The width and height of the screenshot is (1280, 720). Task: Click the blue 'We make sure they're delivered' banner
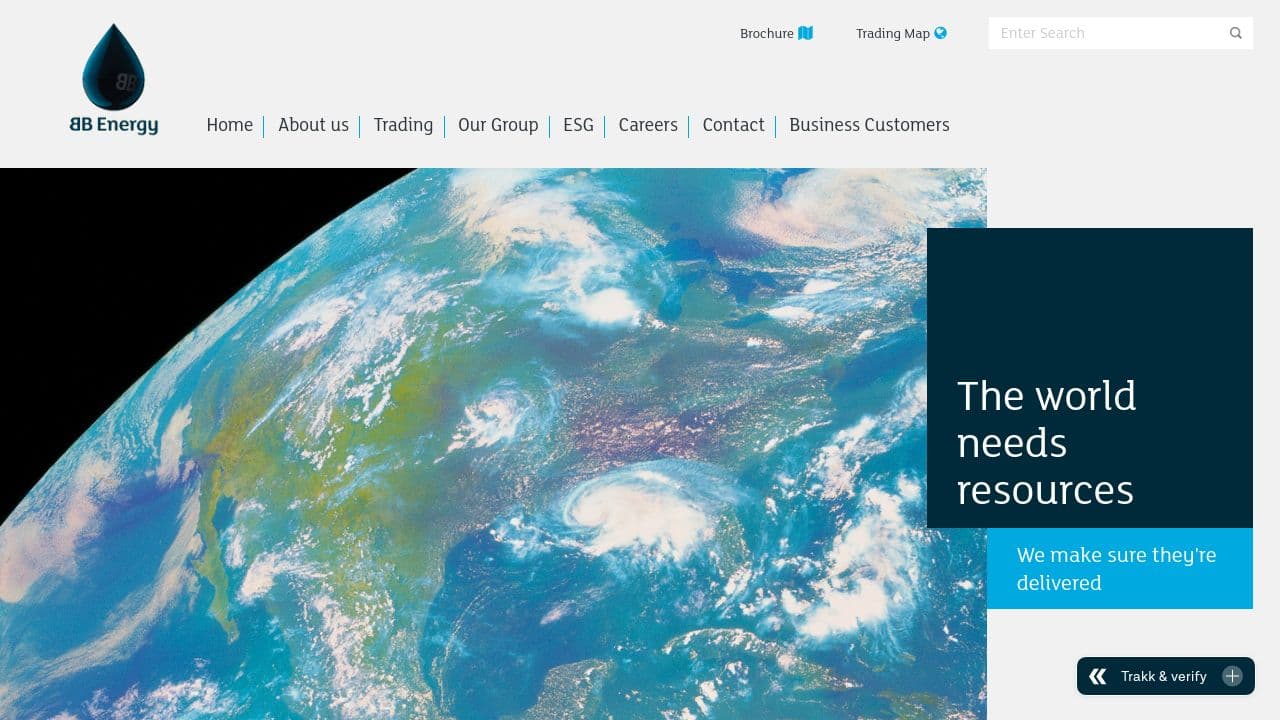point(1119,568)
